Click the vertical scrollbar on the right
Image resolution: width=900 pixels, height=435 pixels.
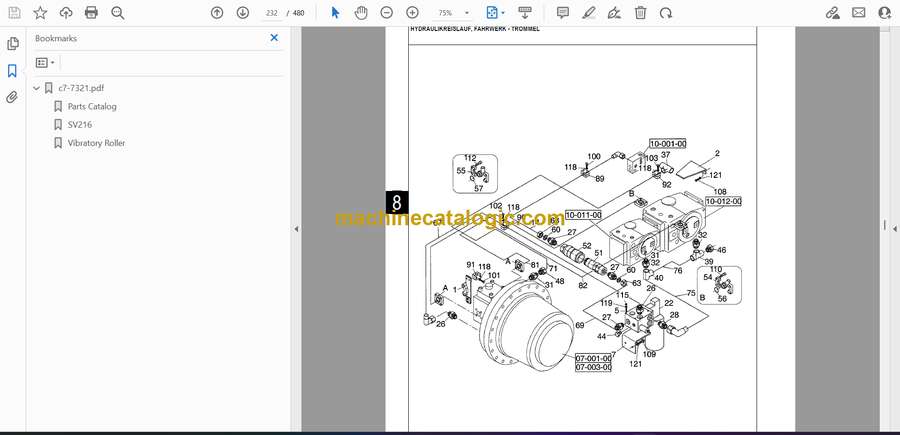point(885,225)
